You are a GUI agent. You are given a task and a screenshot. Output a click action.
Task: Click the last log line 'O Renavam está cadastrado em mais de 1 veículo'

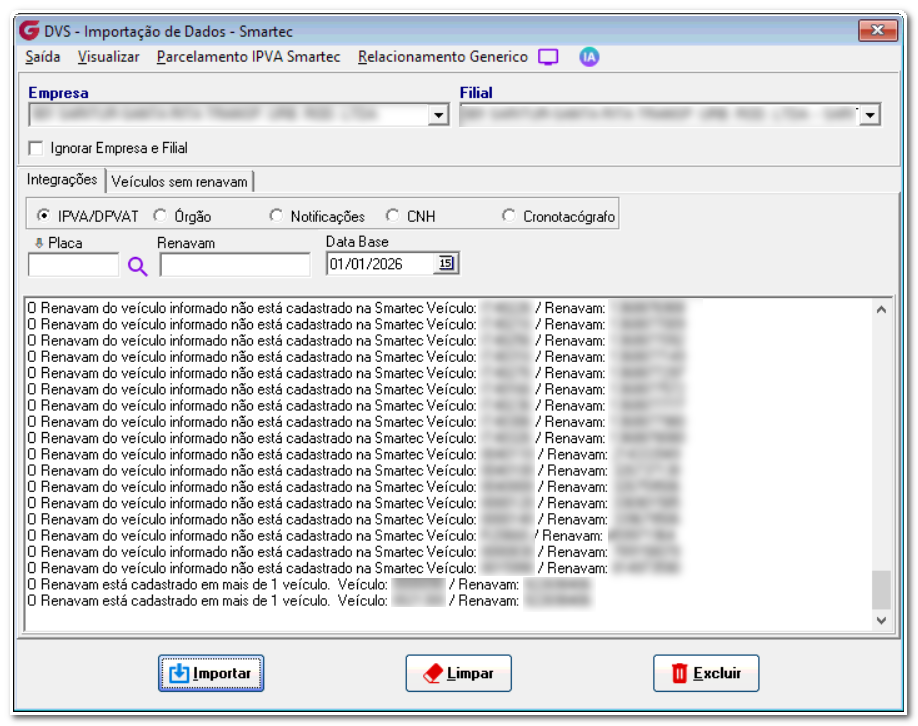pyautogui.click(x=309, y=601)
